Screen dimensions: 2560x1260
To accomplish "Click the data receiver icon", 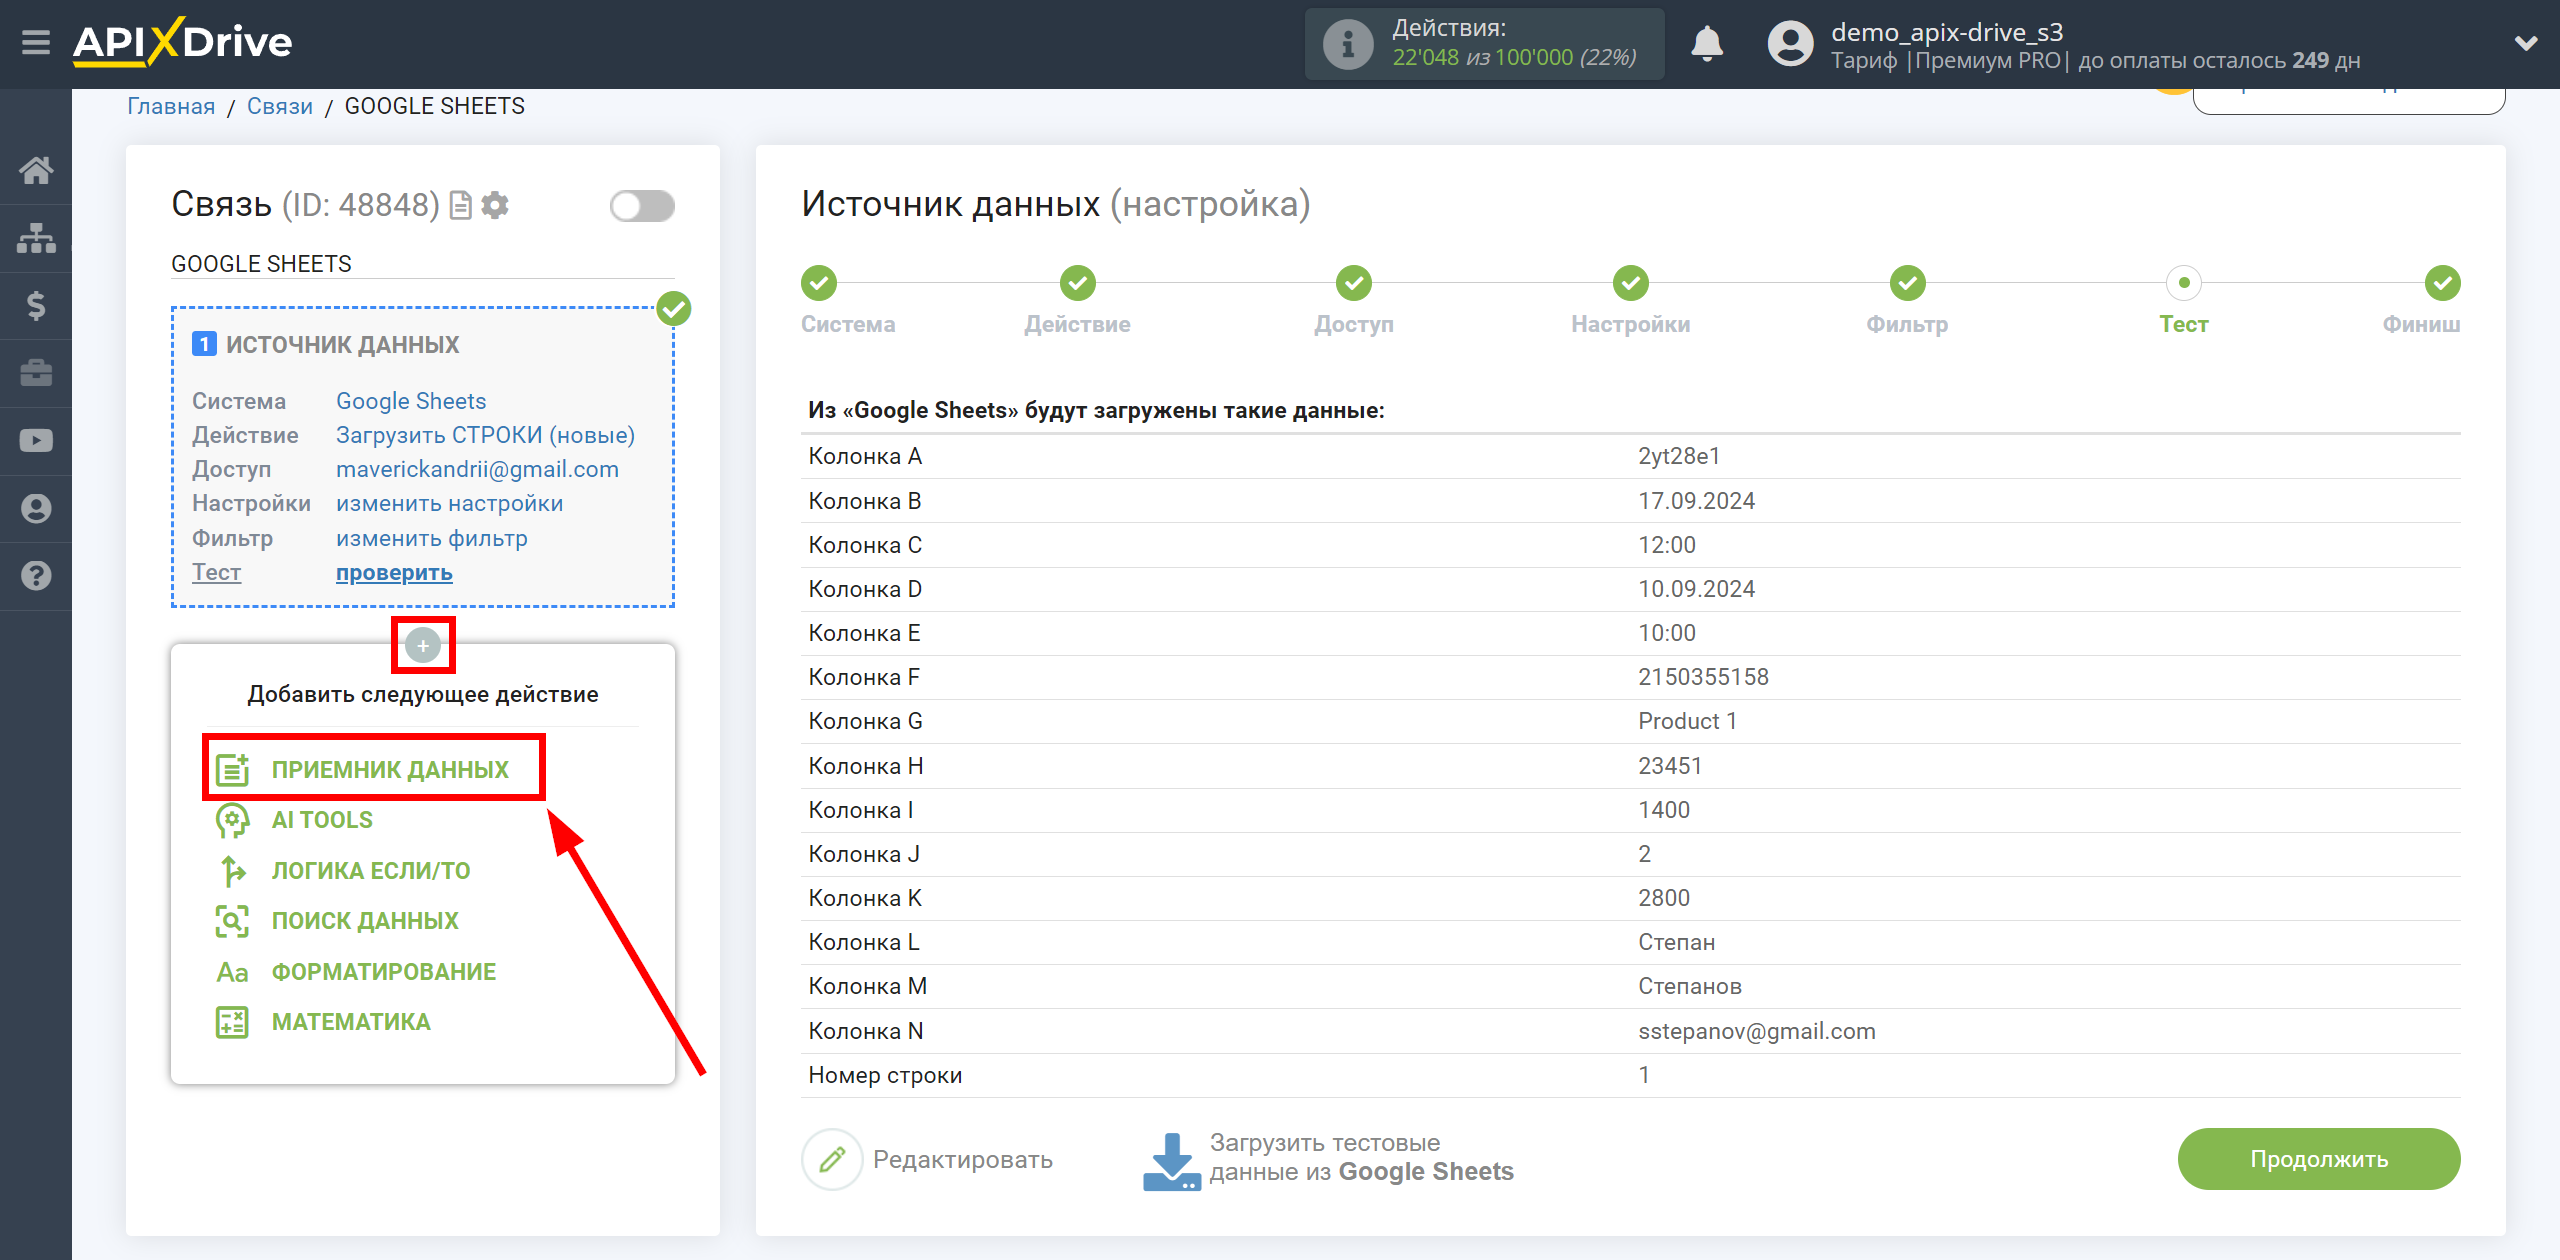I will [232, 769].
